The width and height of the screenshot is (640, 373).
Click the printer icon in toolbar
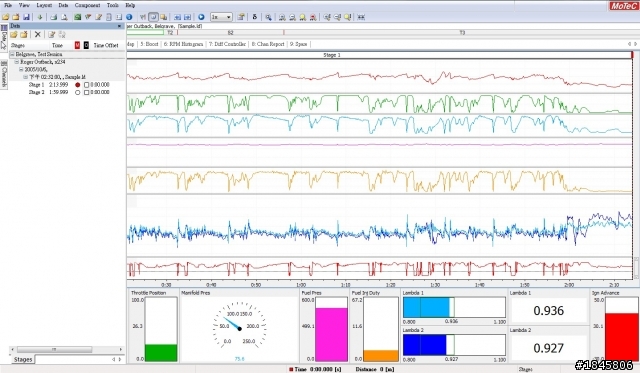[53, 17]
